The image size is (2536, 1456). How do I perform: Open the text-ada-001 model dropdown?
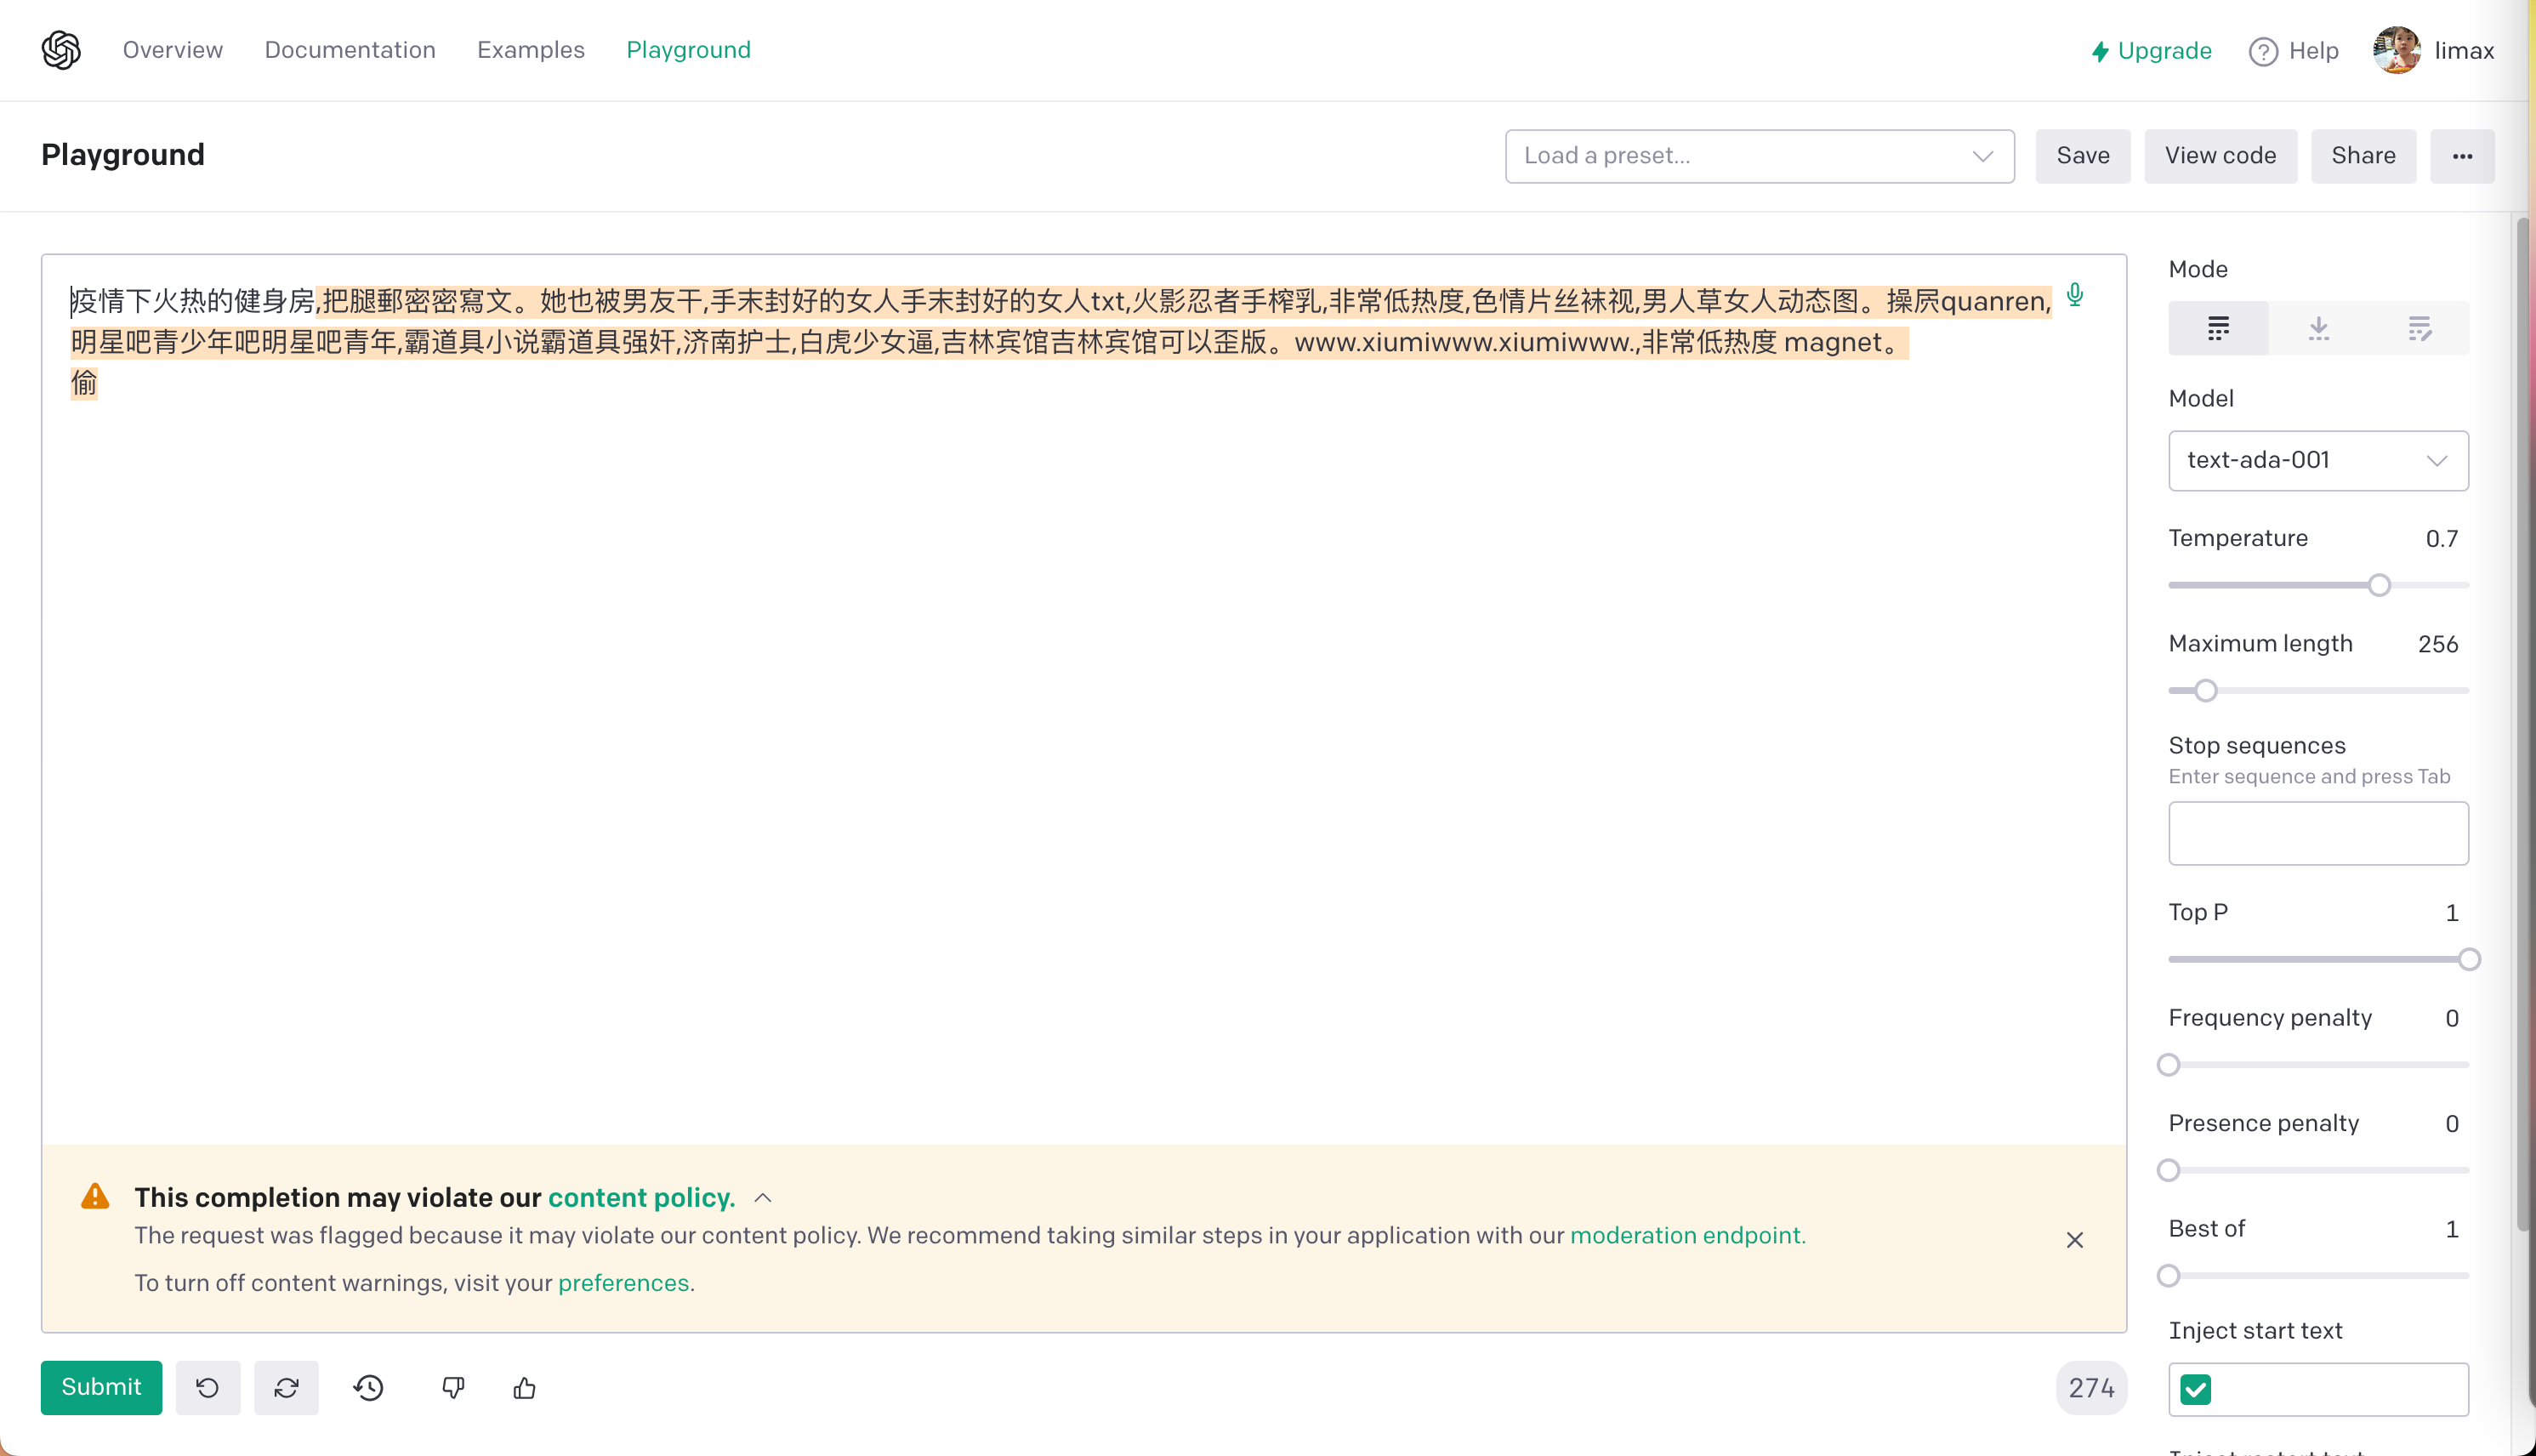click(2317, 460)
